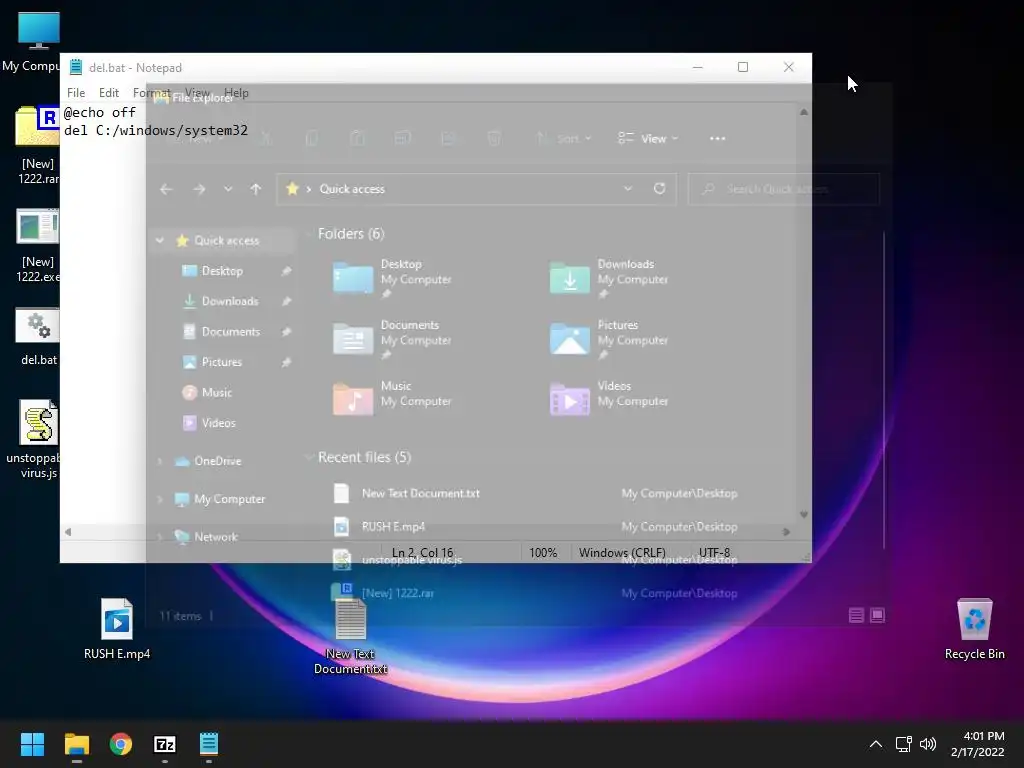Click the Copy icon in File Explorer toolbar
The height and width of the screenshot is (768, 1024).
312,138
